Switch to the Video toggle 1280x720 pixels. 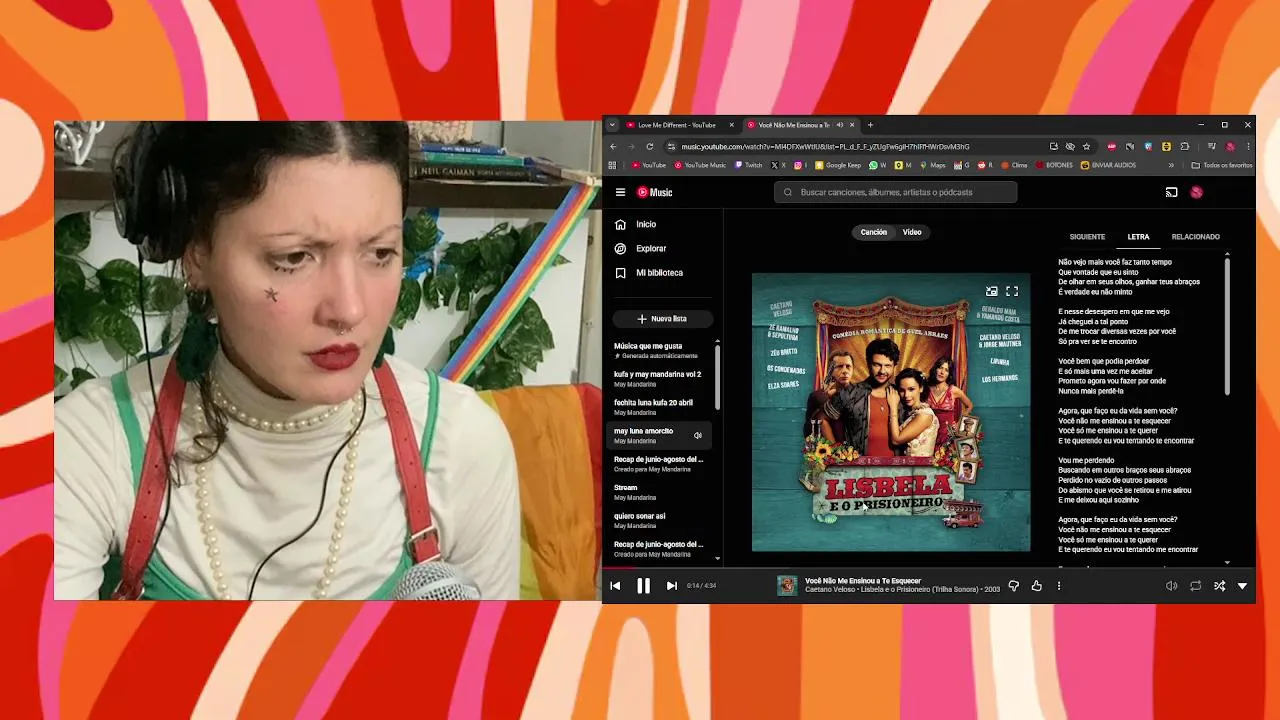click(x=912, y=232)
